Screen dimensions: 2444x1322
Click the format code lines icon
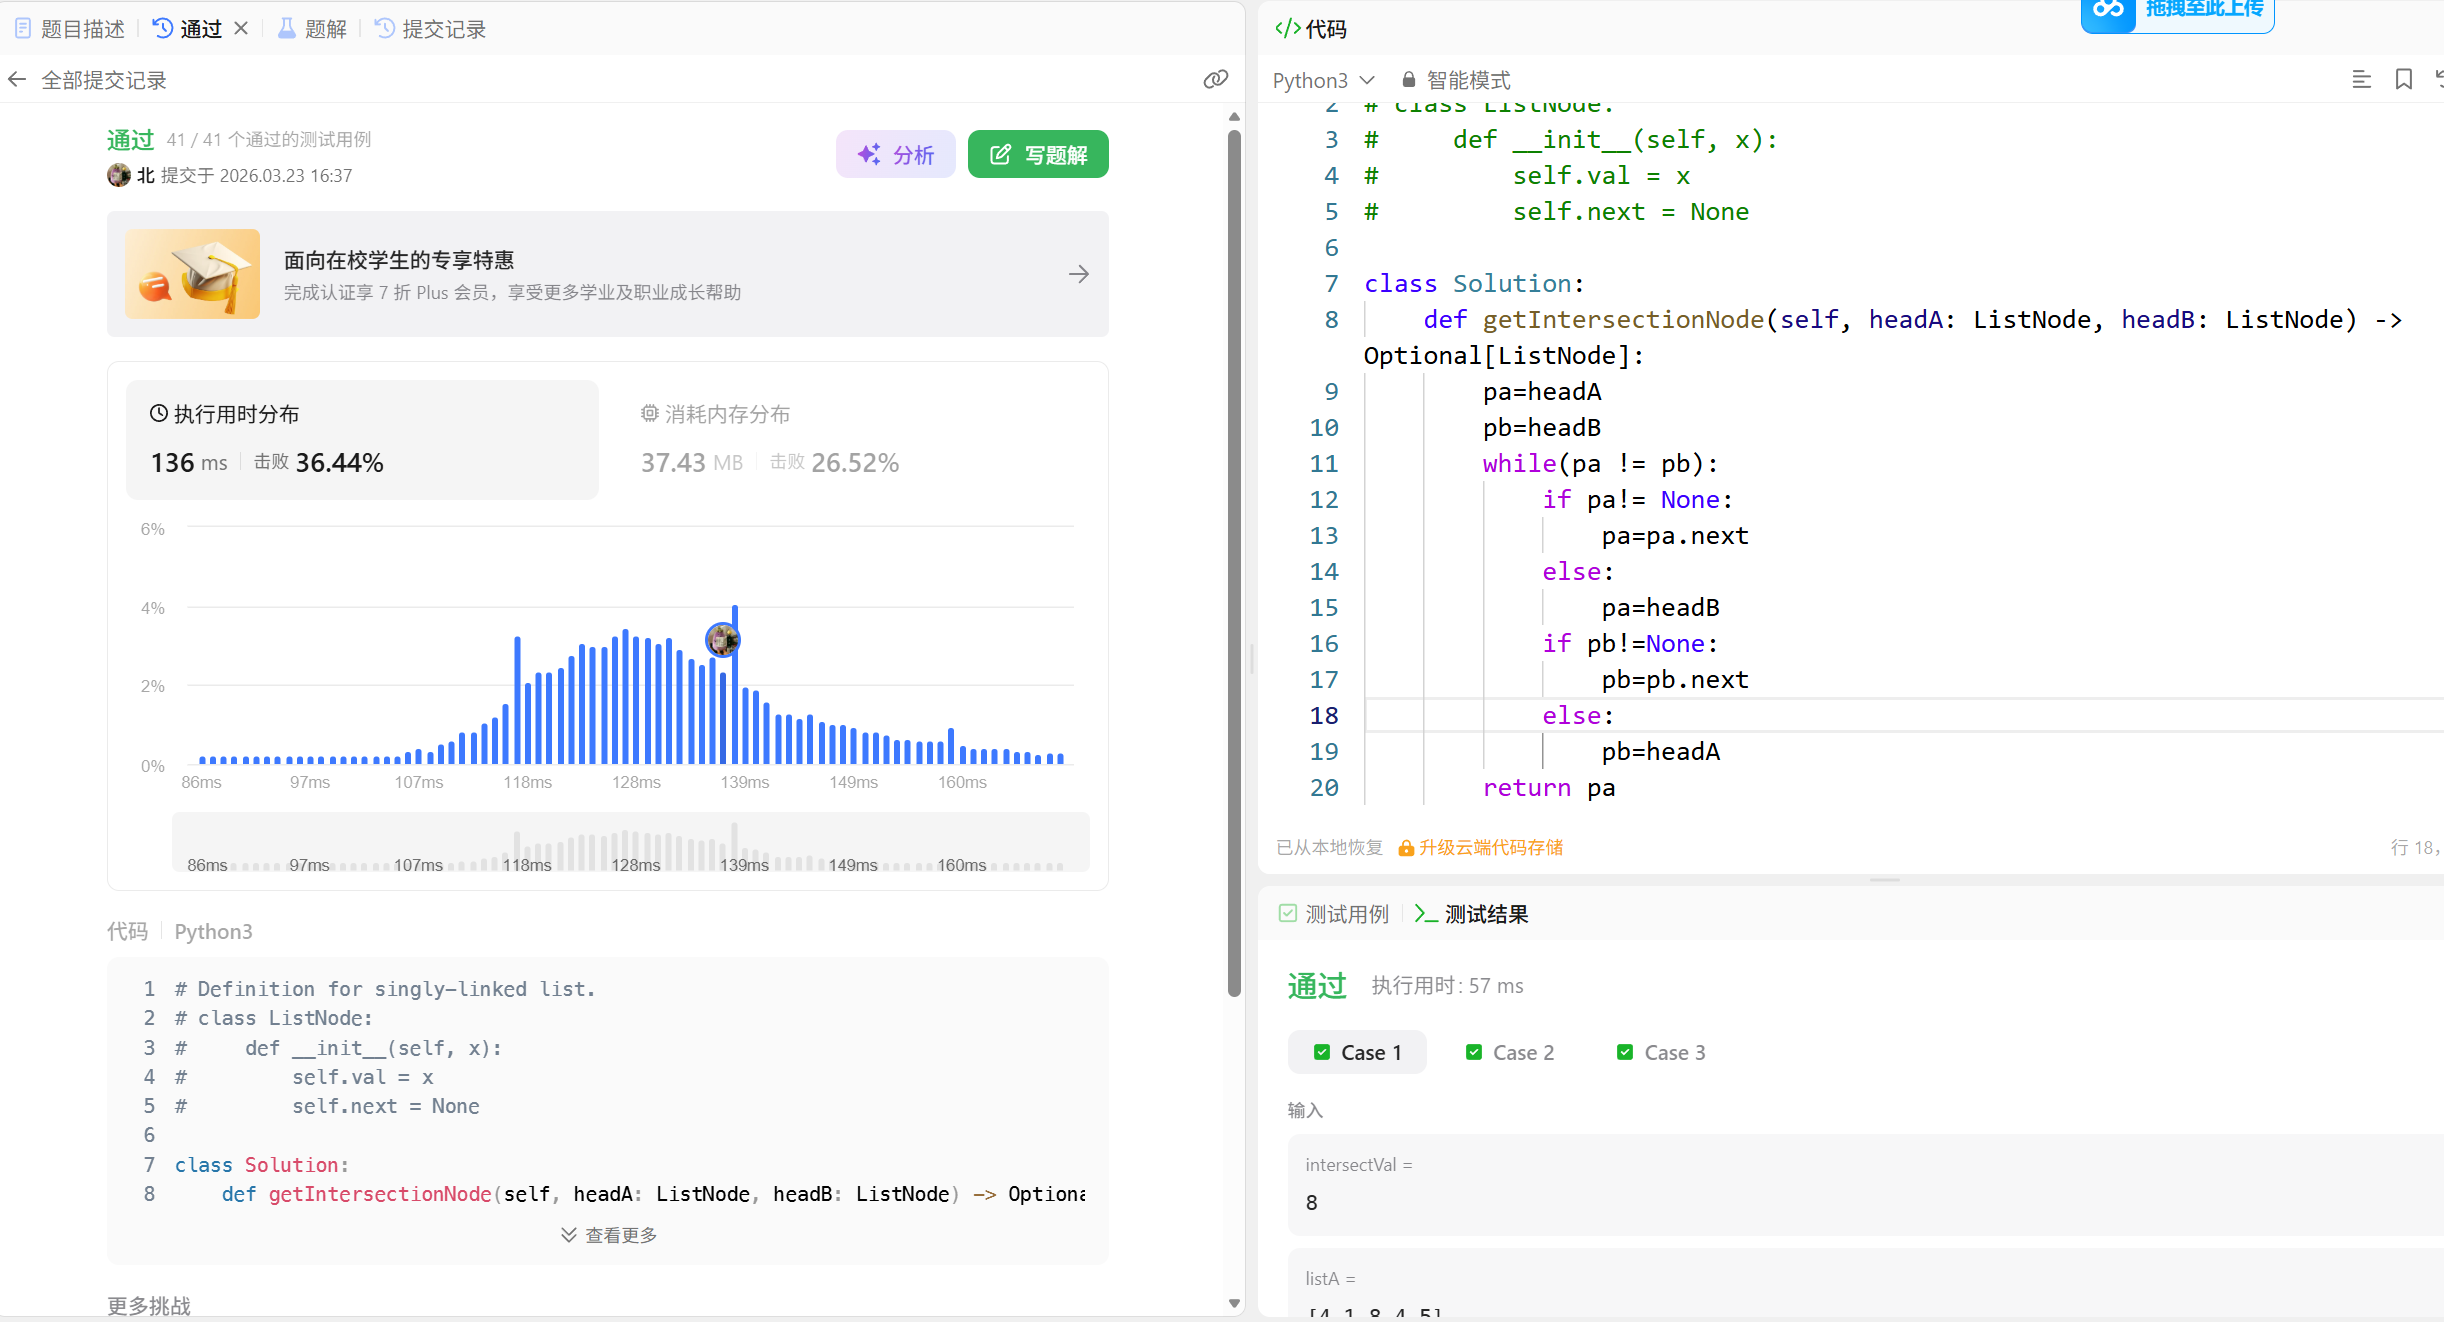tap(2361, 80)
